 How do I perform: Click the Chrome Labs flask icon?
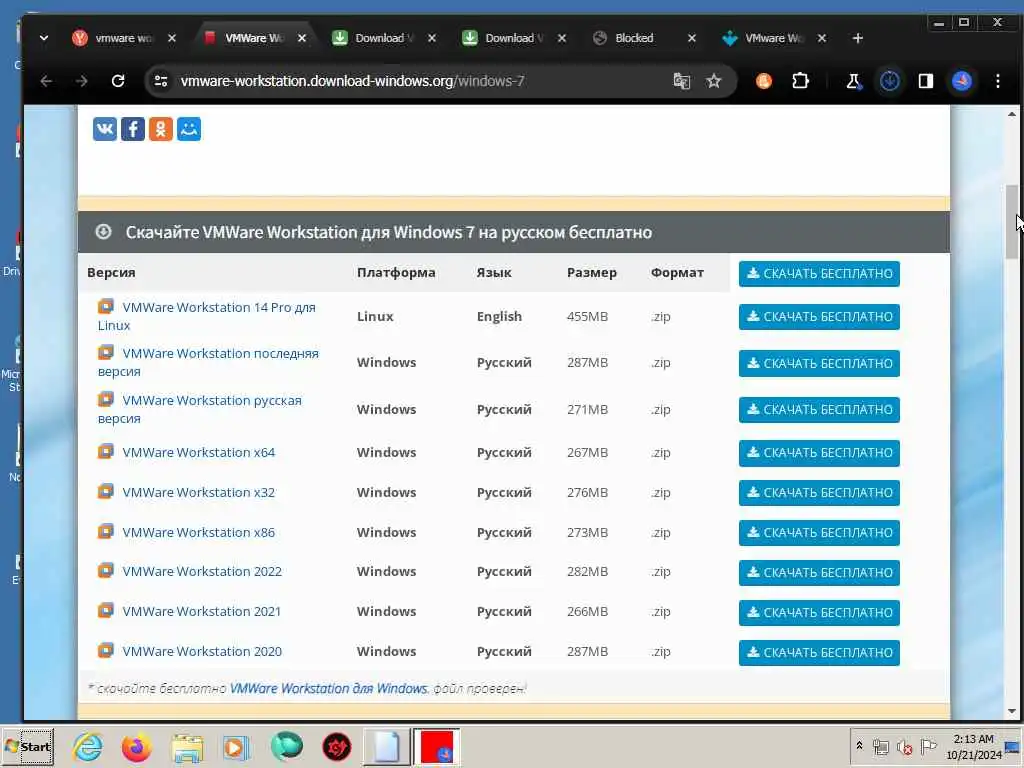pos(853,81)
